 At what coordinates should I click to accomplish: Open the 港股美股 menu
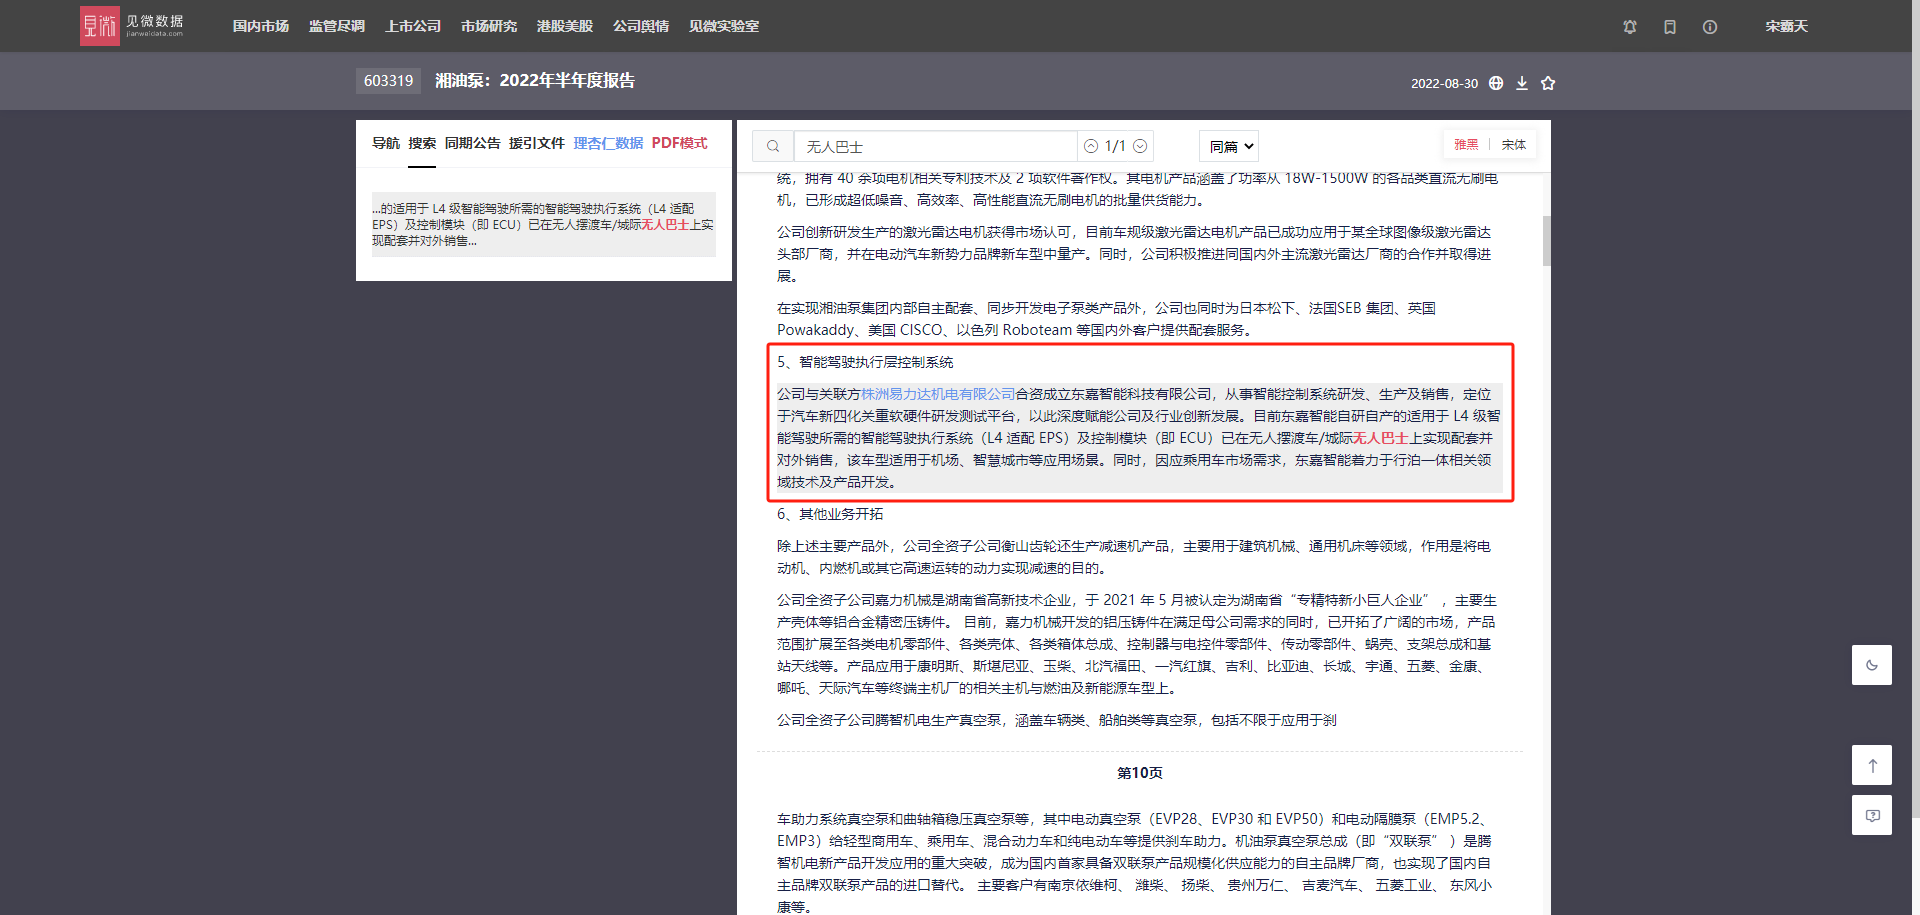coord(565,26)
